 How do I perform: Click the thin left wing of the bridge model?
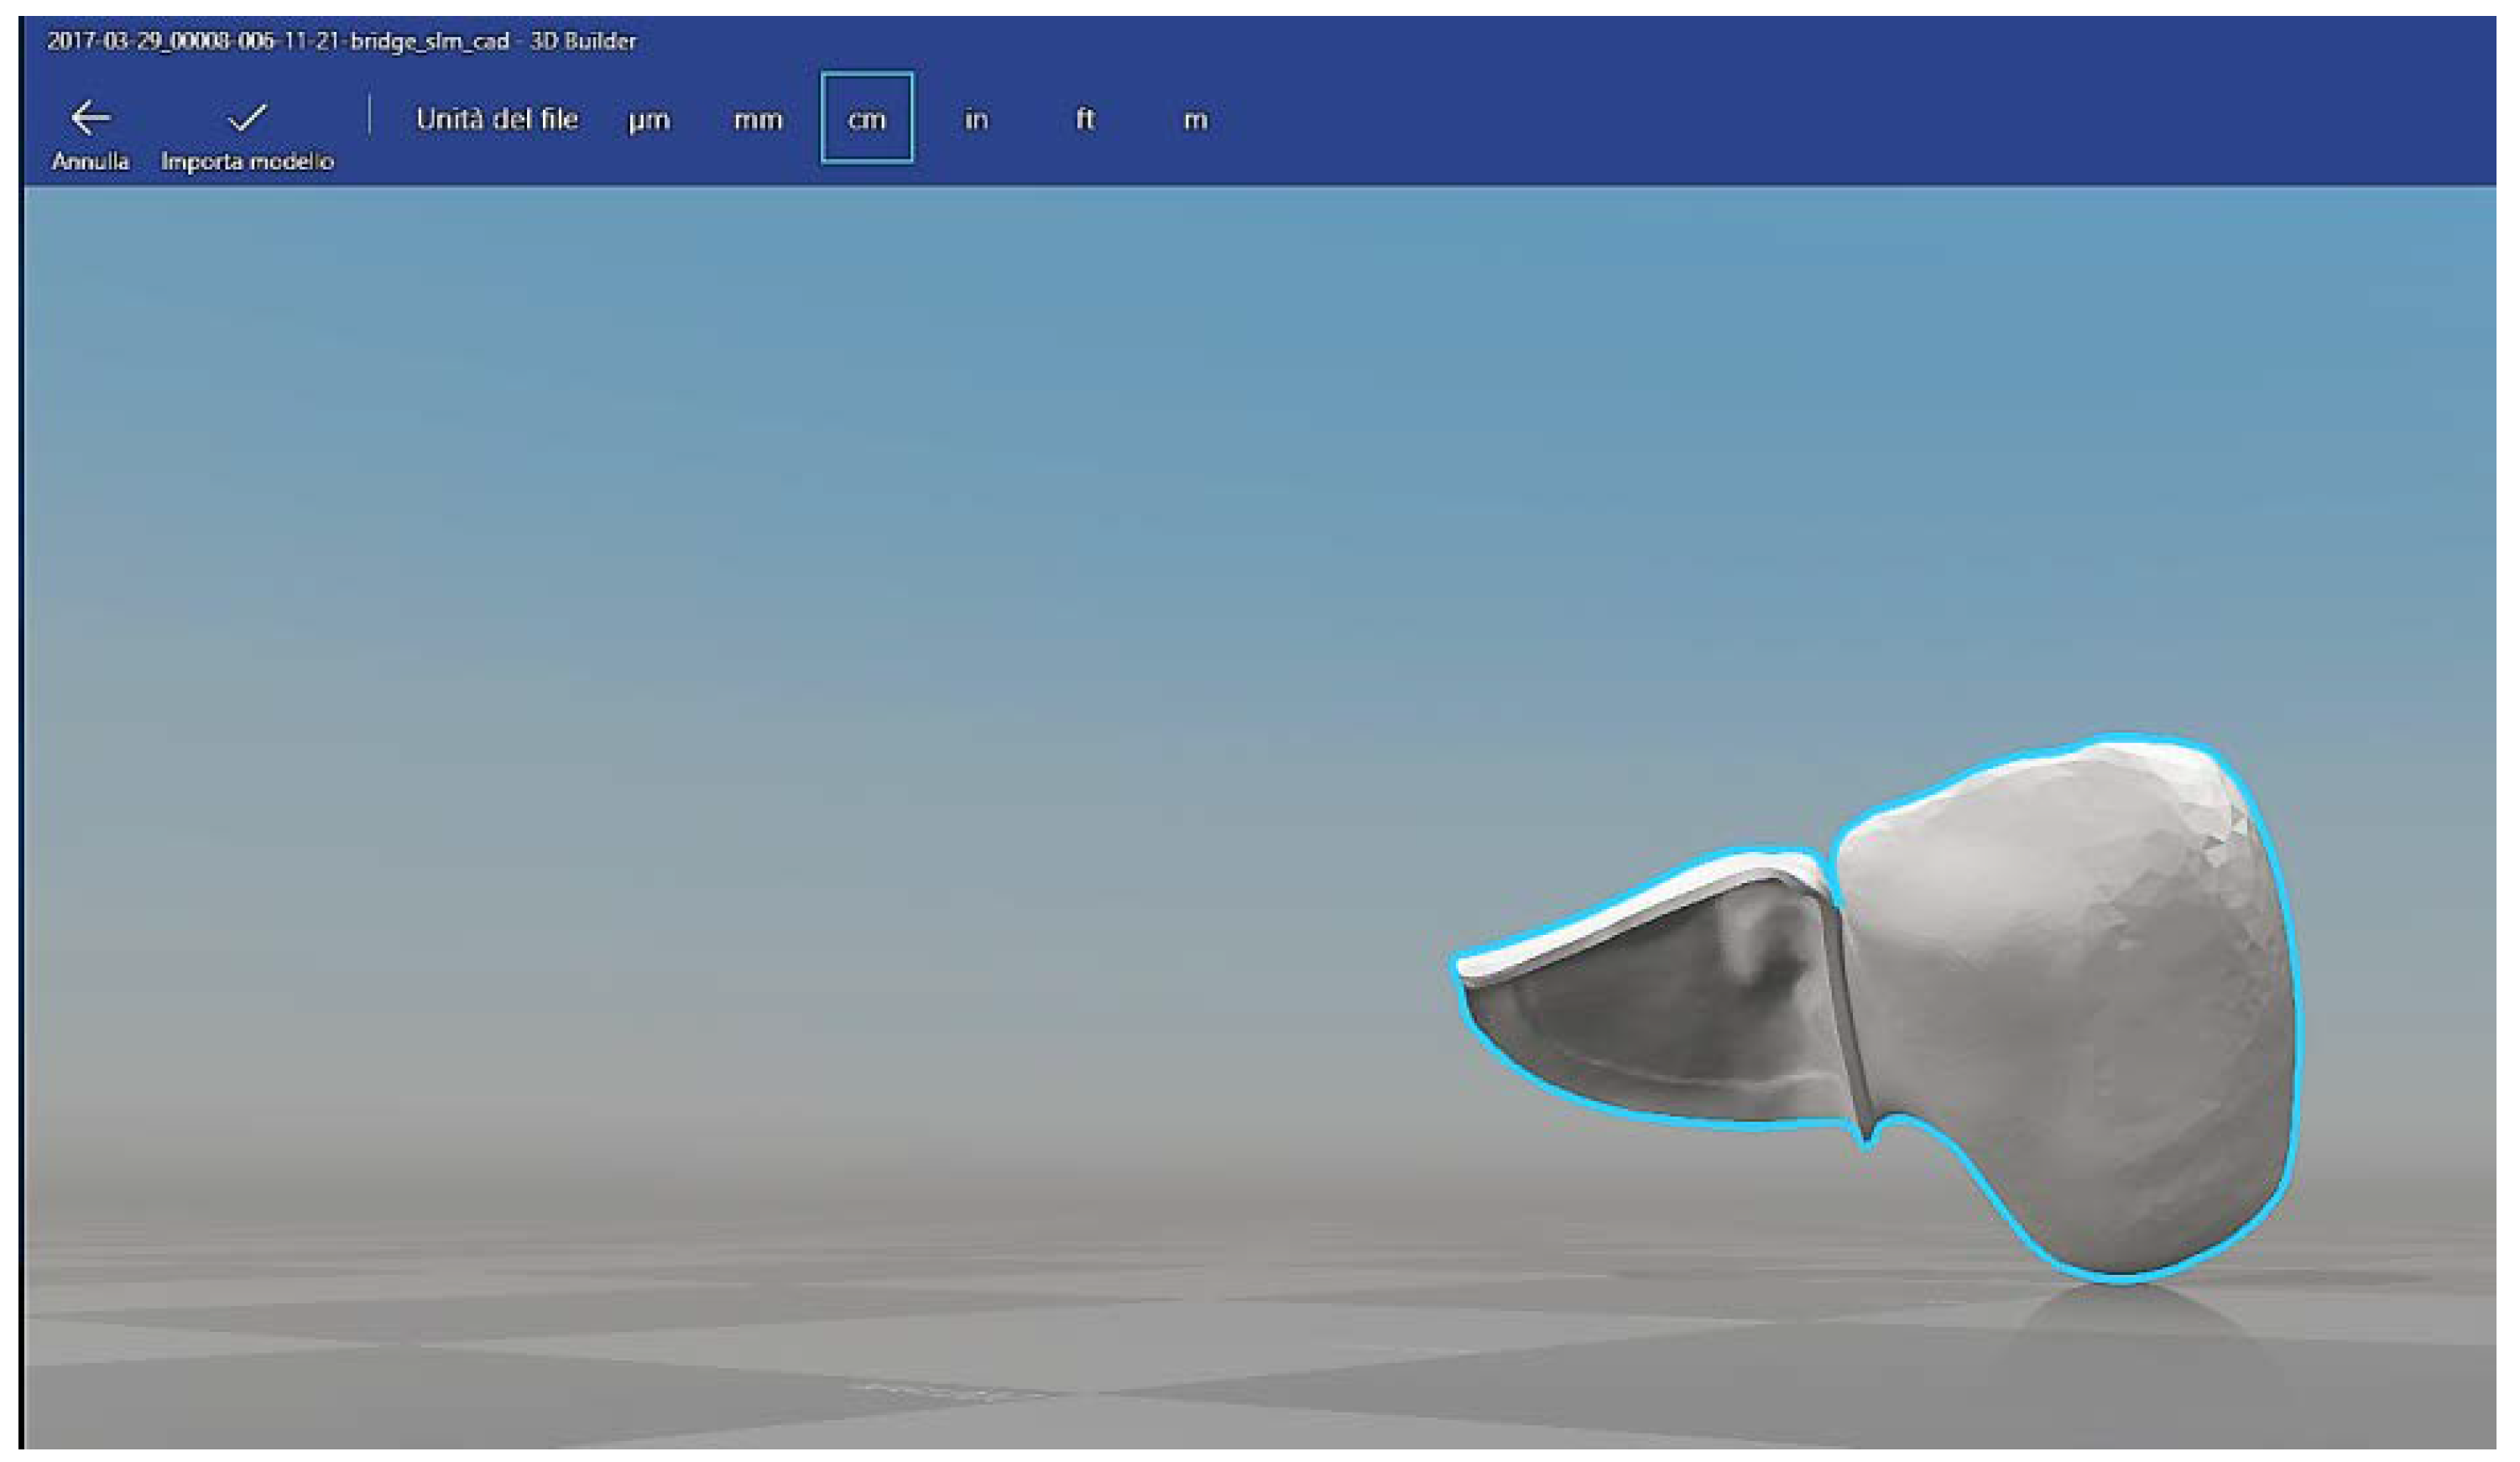click(1640, 1010)
